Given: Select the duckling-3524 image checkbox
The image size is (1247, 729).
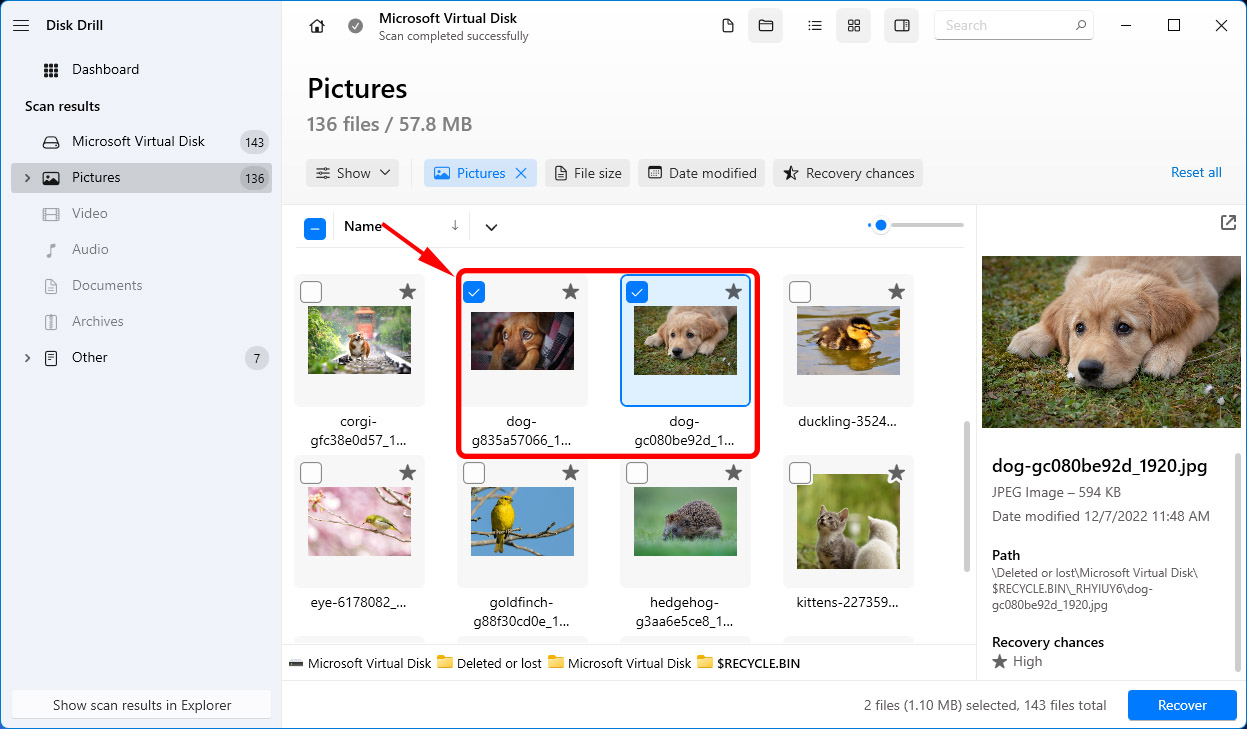Looking at the screenshot, I should tap(800, 292).
